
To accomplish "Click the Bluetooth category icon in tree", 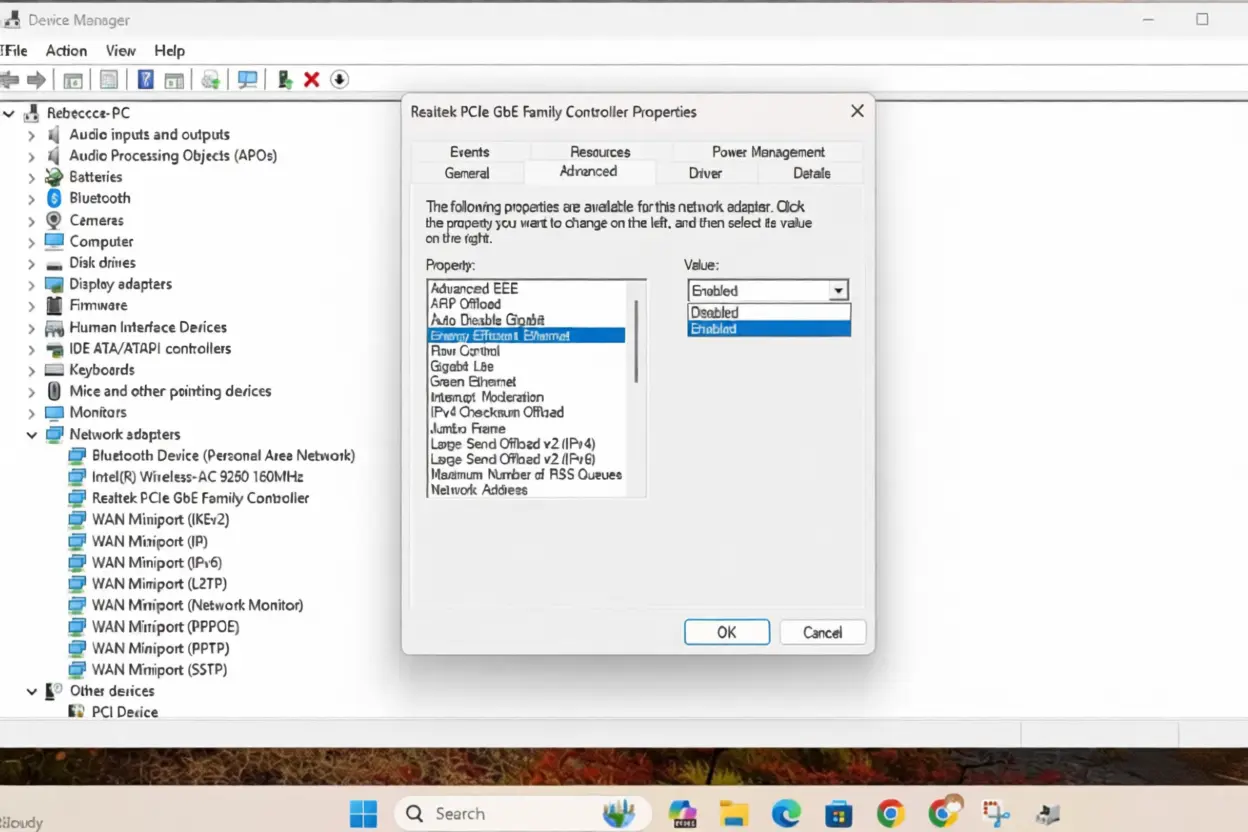I will click(x=54, y=198).
